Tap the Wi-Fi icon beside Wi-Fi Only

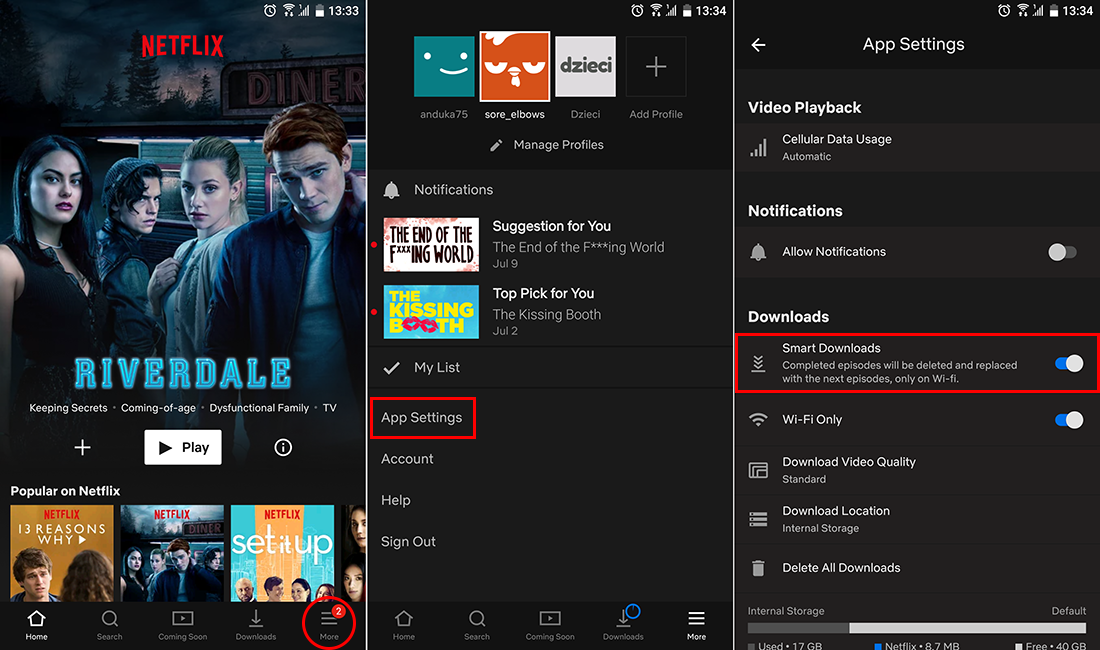coord(758,419)
